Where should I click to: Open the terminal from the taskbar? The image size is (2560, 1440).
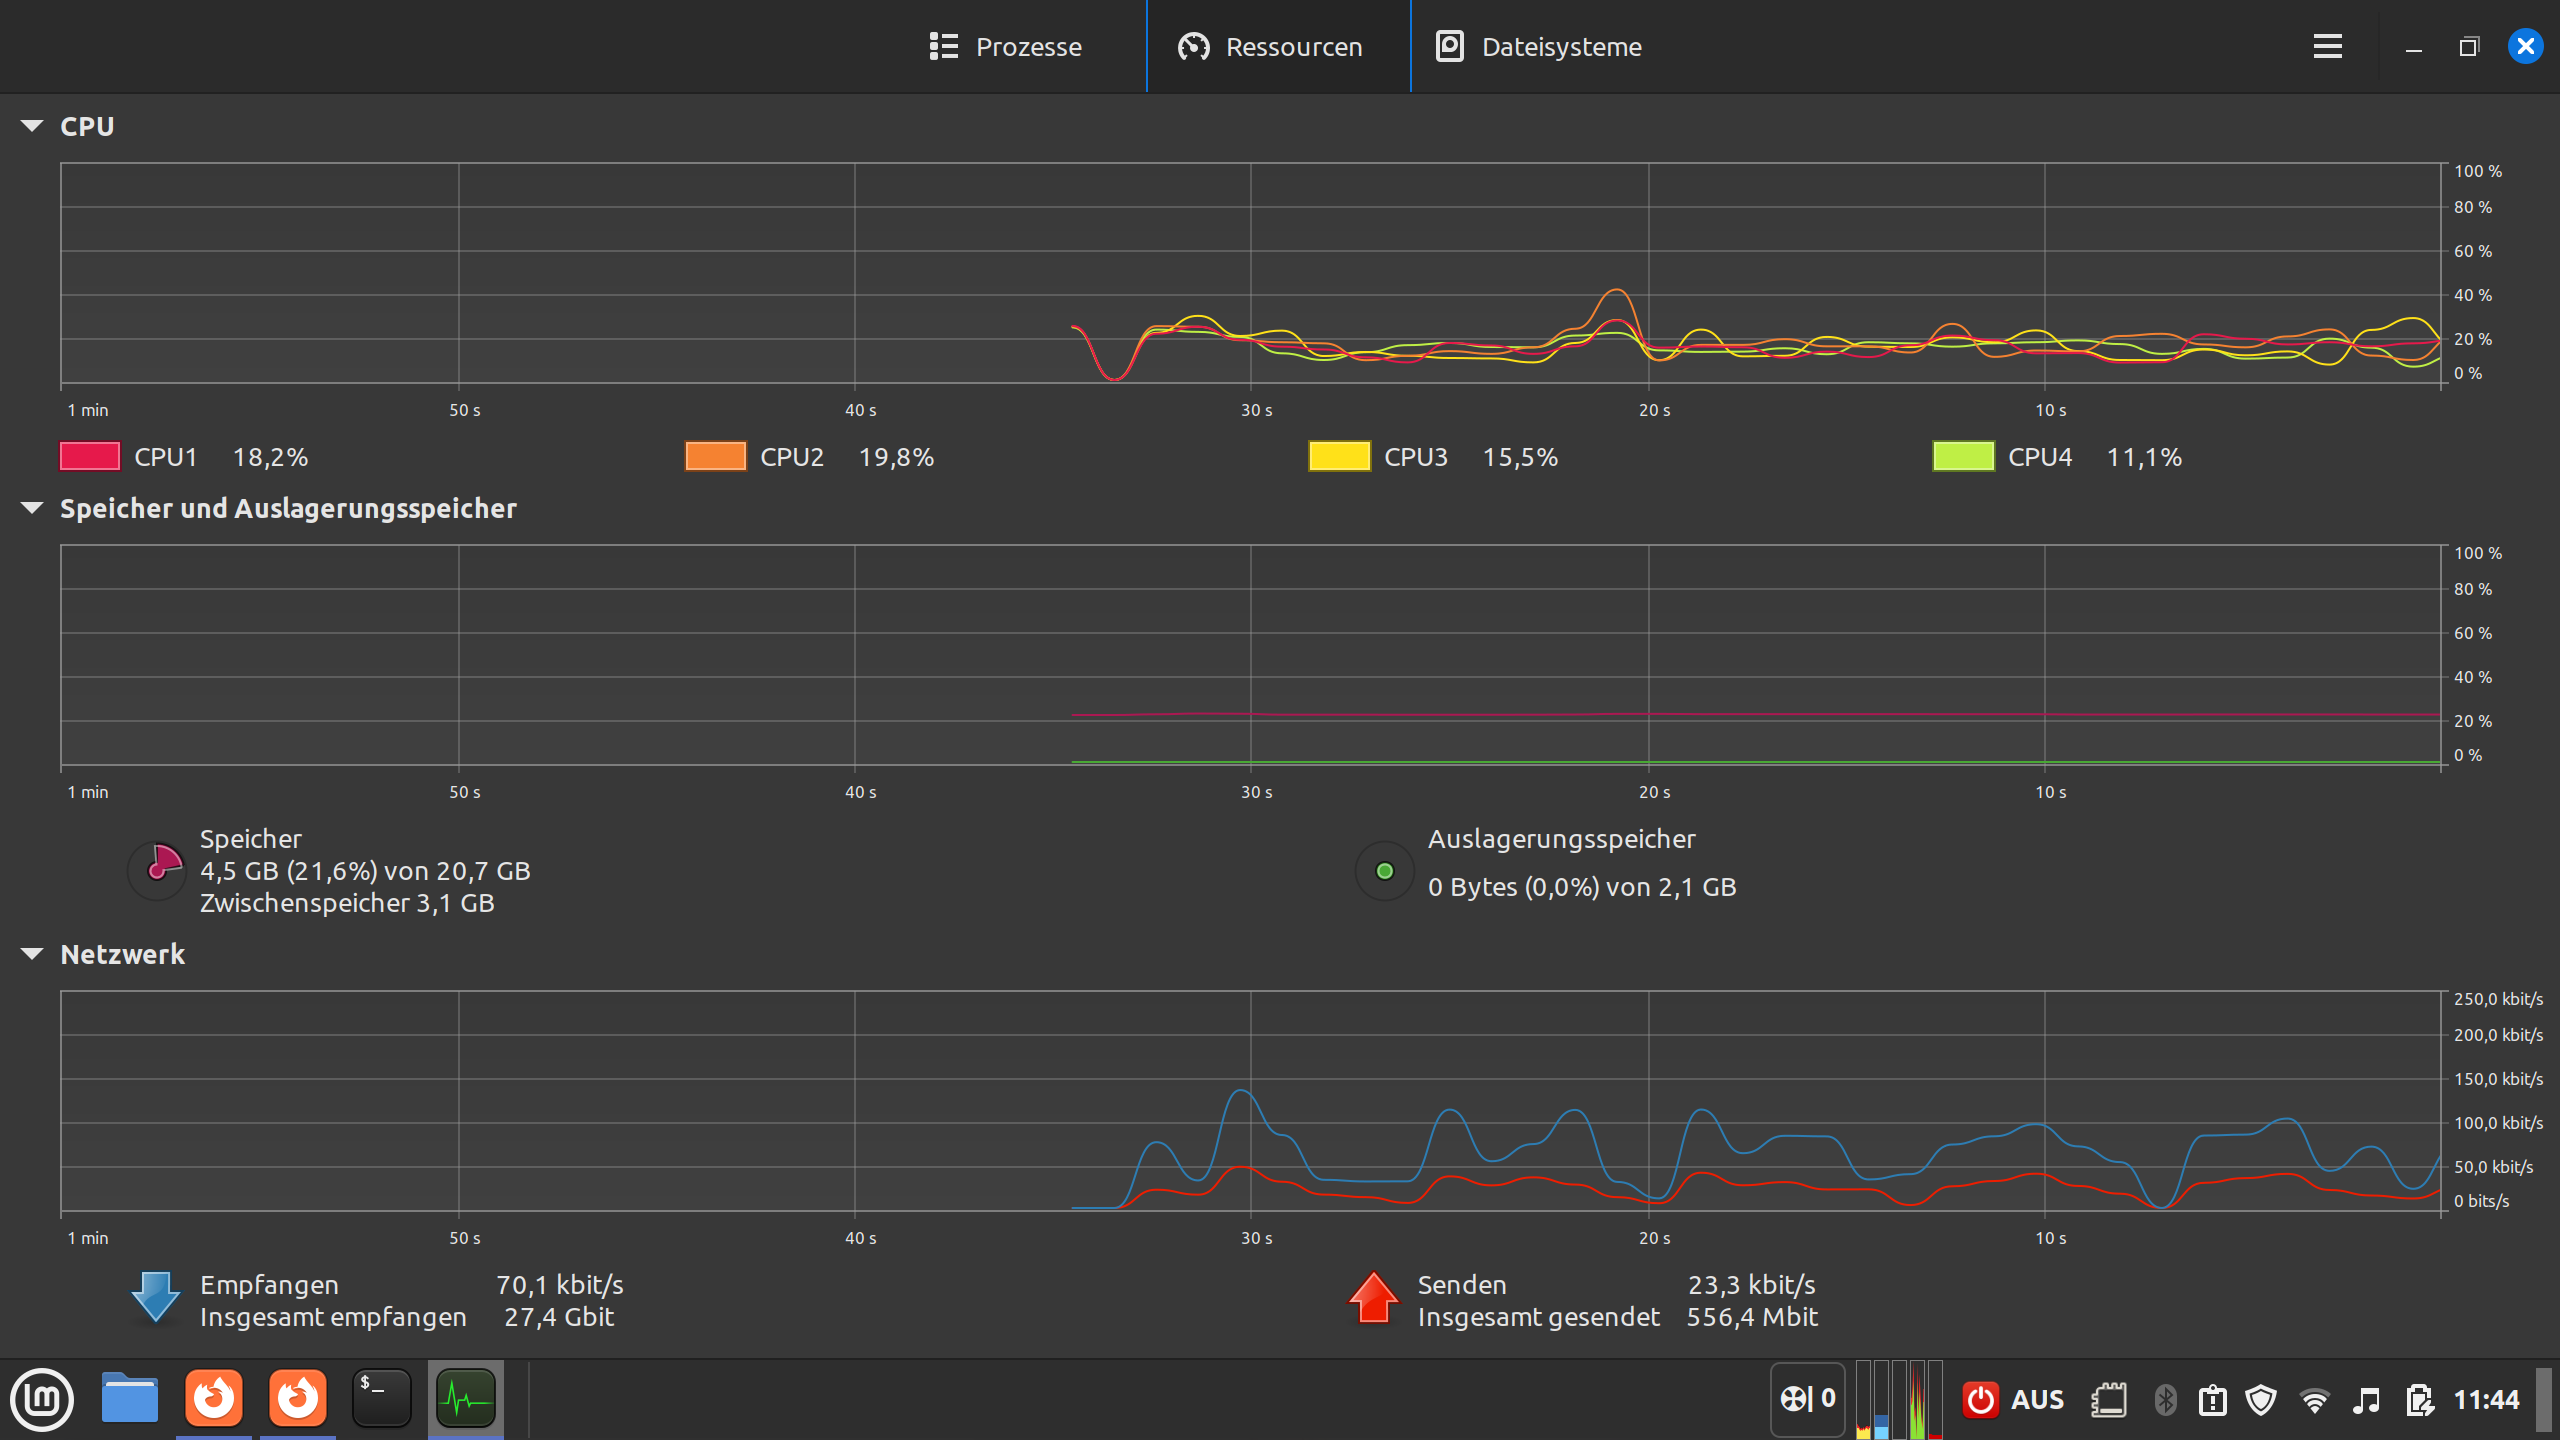click(381, 1398)
